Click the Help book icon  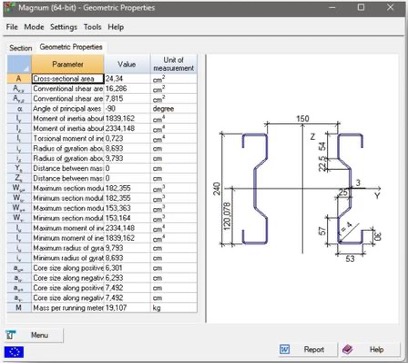click(x=348, y=349)
